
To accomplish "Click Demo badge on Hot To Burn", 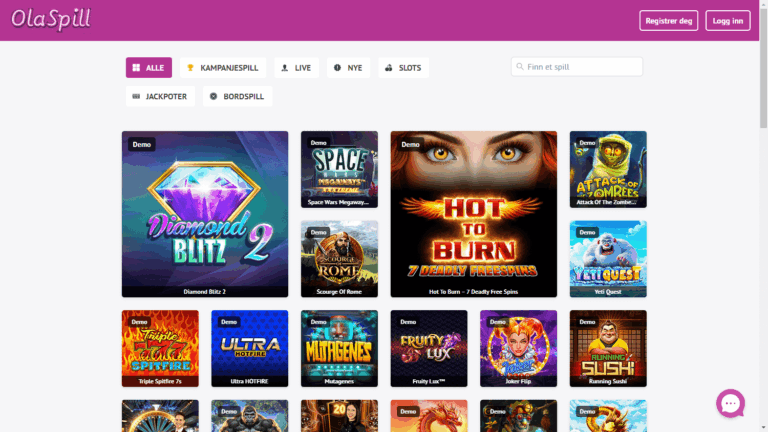I will click(x=410, y=144).
